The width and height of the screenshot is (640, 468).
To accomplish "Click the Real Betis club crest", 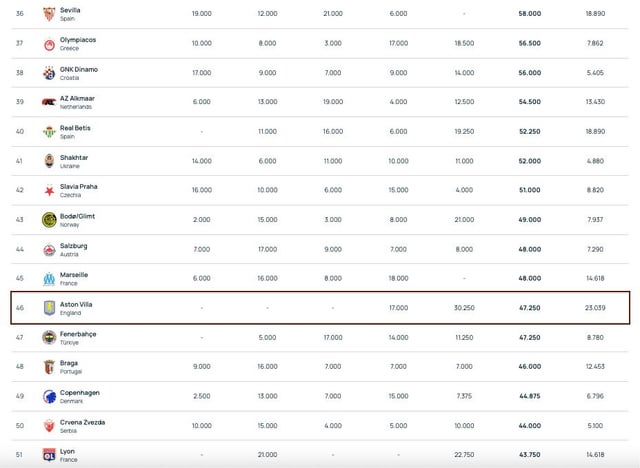I will coord(48,131).
